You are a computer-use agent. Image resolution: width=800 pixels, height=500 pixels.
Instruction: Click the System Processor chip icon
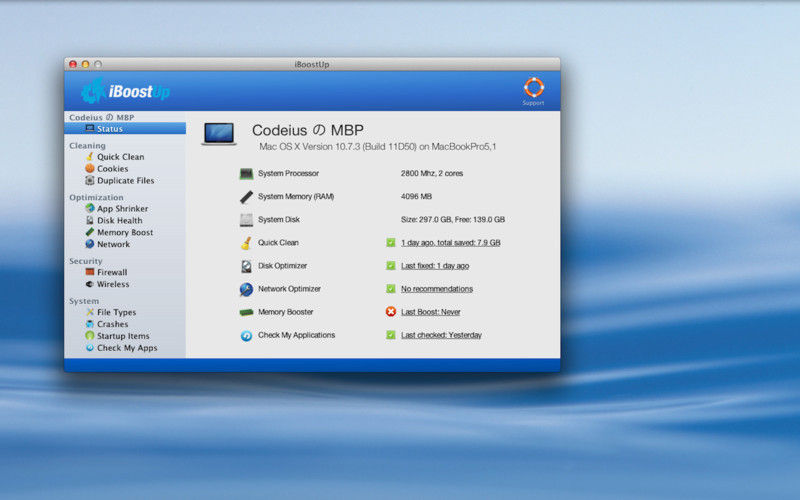(246, 174)
